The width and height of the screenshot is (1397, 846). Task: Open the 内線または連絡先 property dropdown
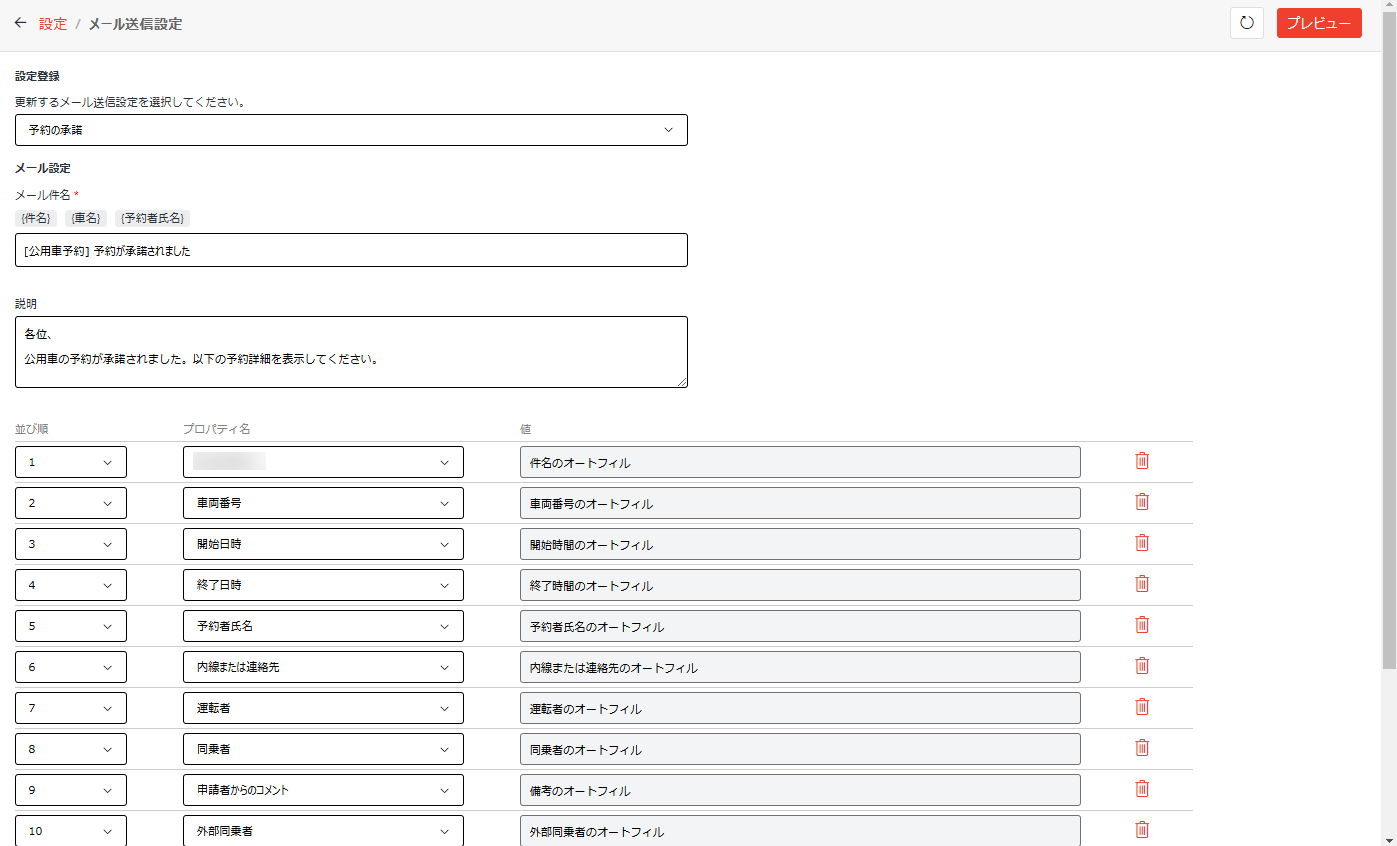323,667
